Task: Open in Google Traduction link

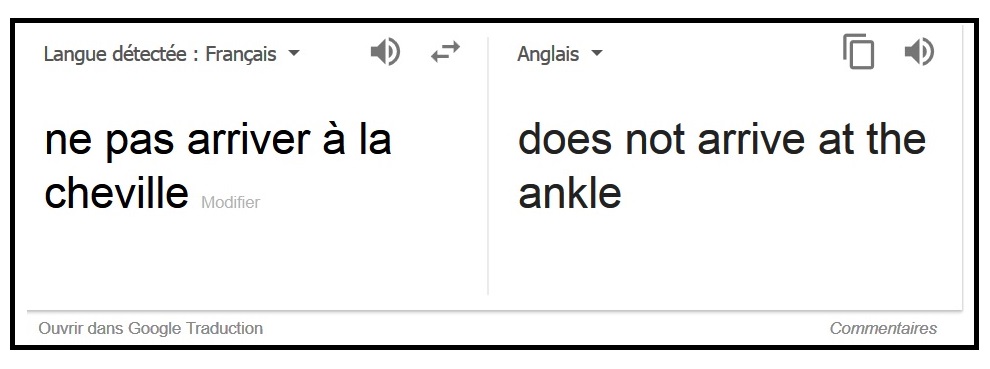Action: click(151, 329)
